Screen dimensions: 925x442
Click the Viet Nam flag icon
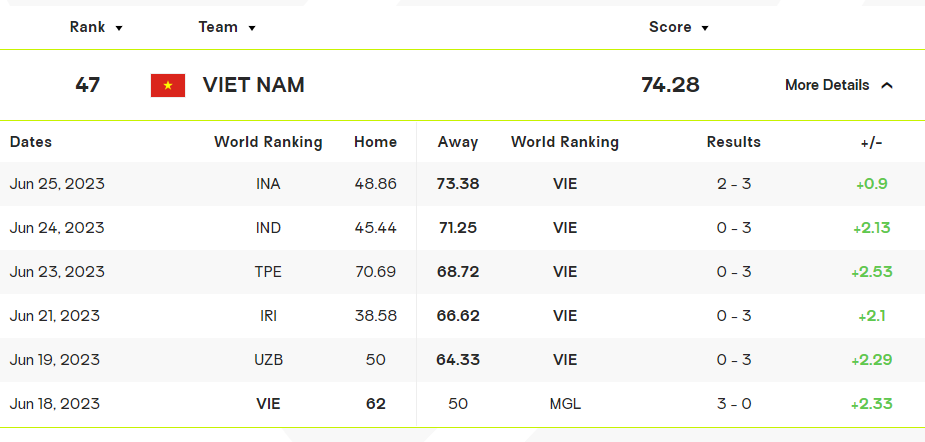pos(168,86)
